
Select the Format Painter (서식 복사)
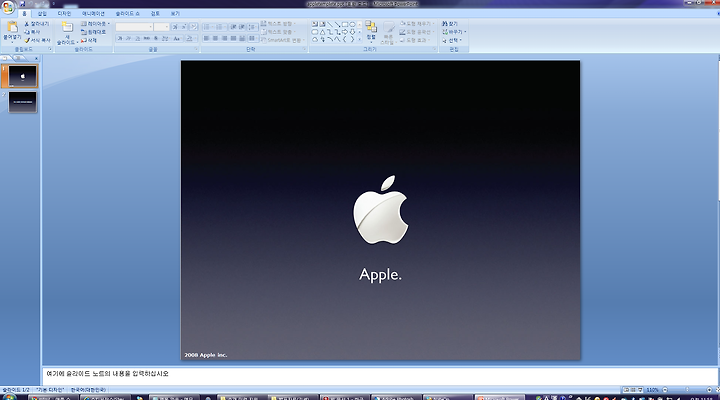(x=37, y=40)
